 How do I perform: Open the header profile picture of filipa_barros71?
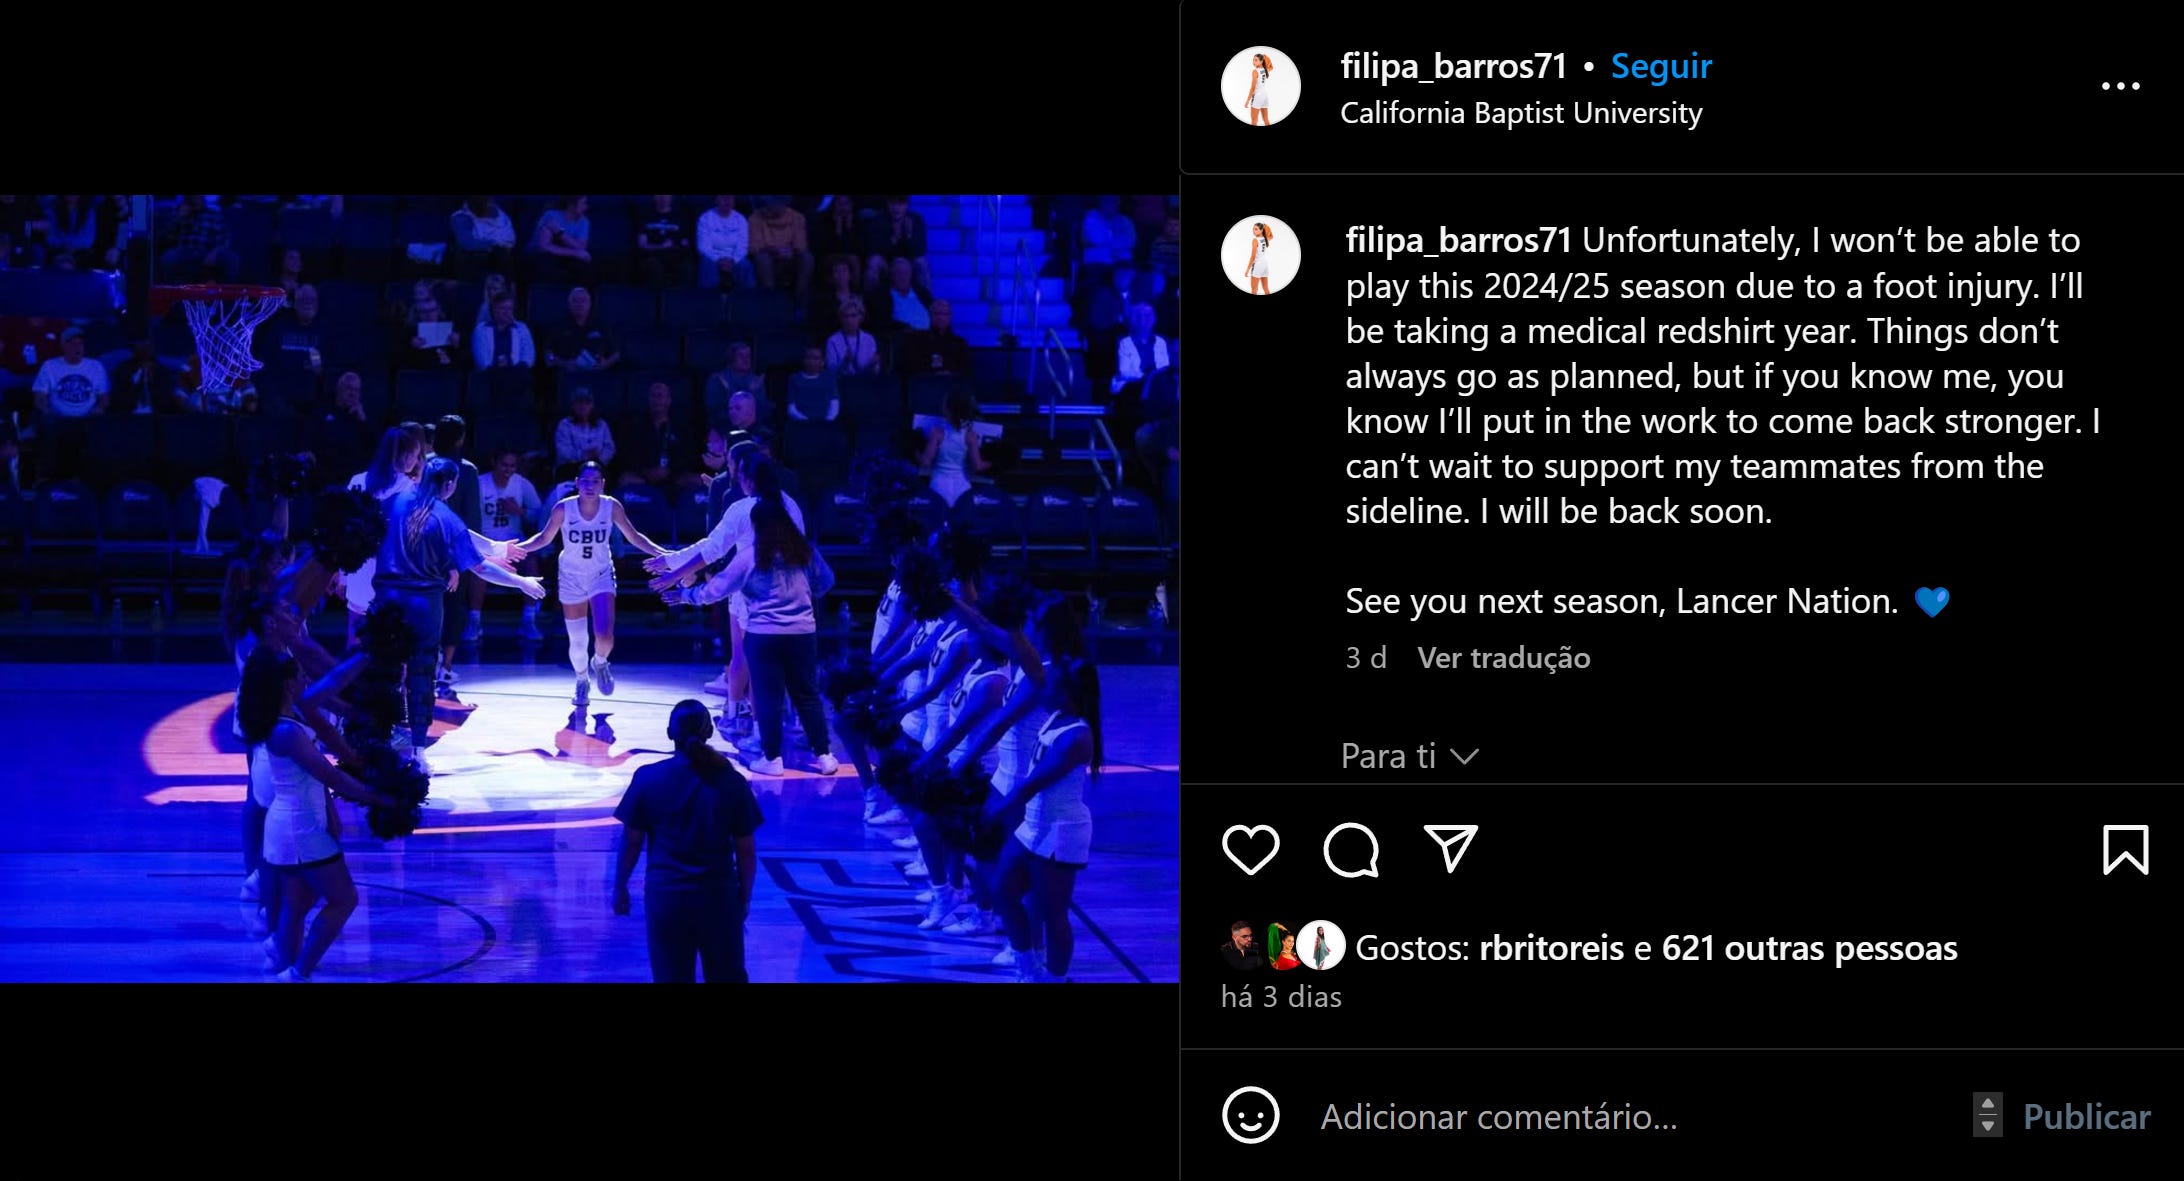(x=1260, y=86)
